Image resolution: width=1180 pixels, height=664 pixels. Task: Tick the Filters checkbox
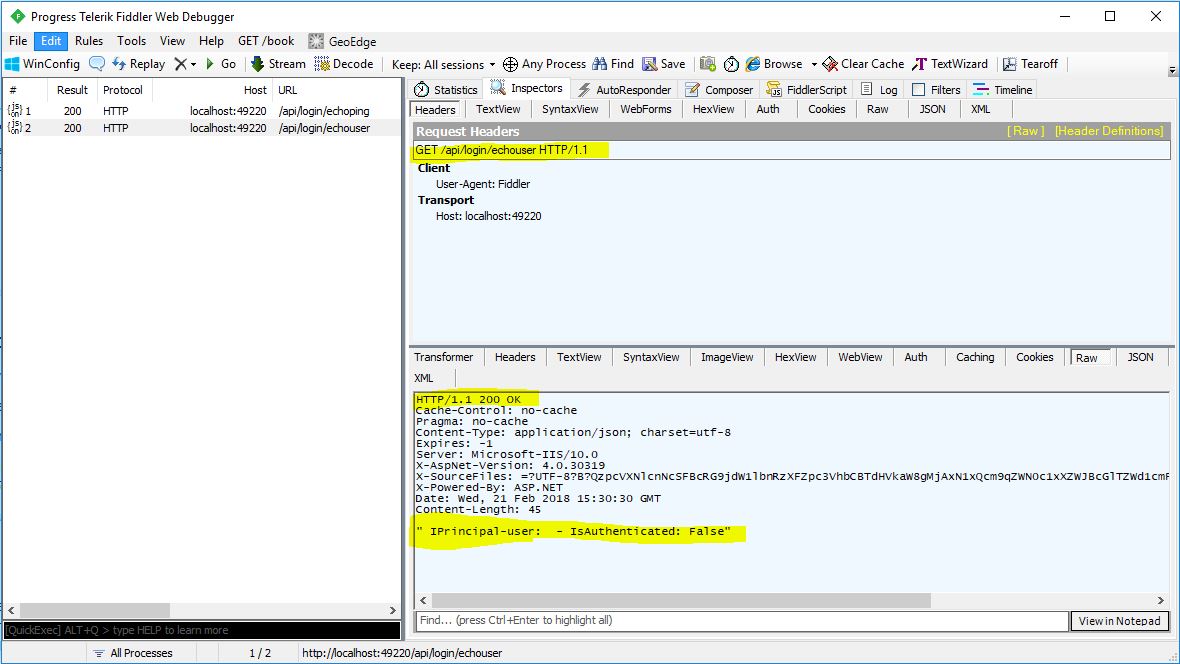click(x=918, y=90)
